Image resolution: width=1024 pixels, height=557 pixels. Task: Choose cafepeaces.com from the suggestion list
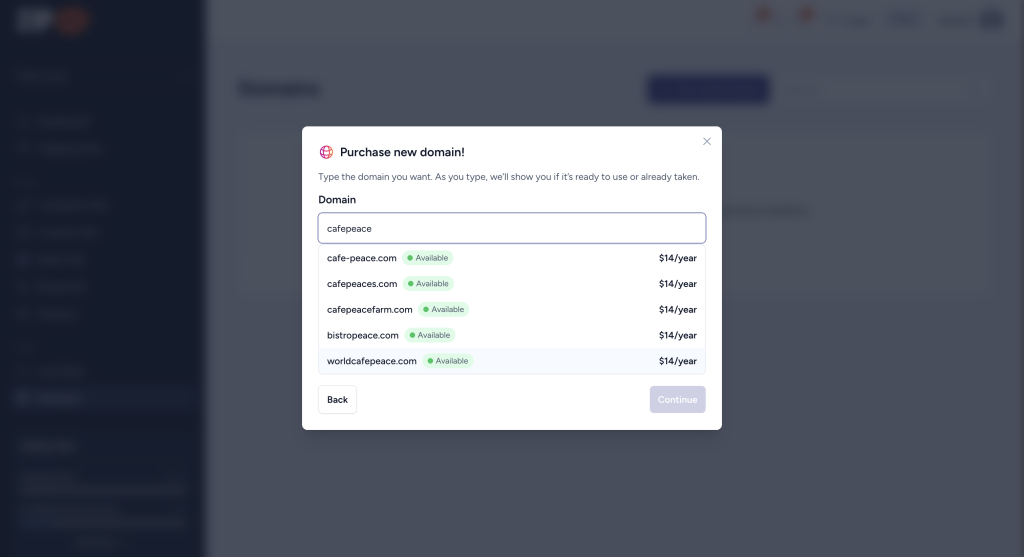(362, 284)
